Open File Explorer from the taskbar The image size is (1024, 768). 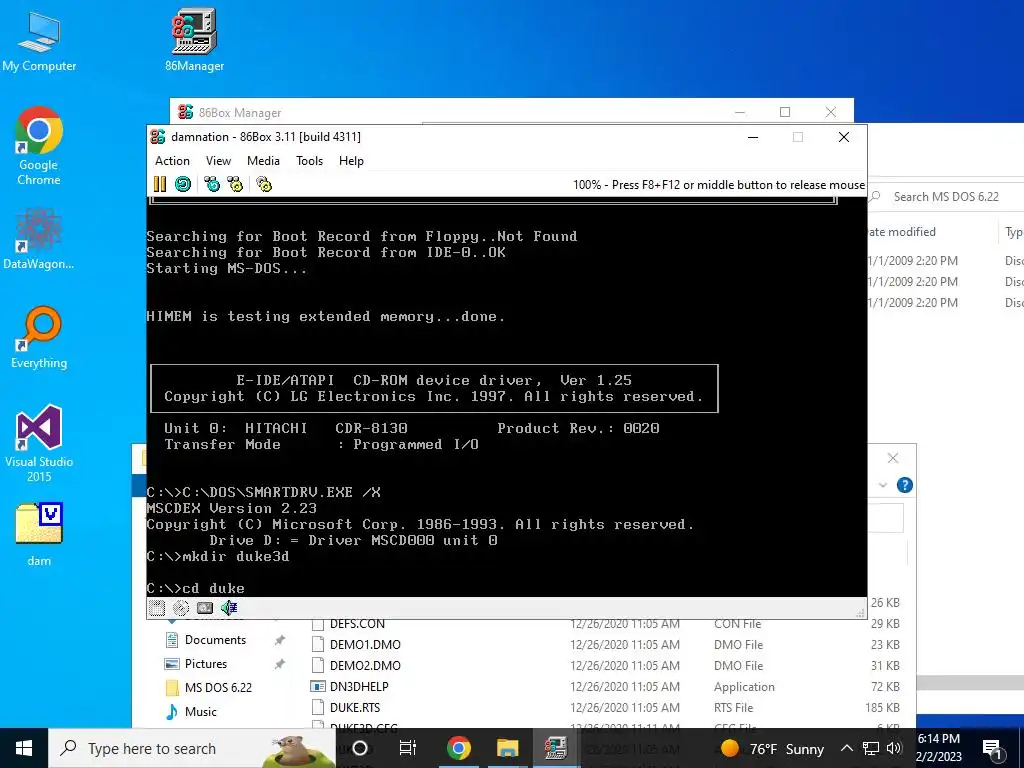click(507, 748)
